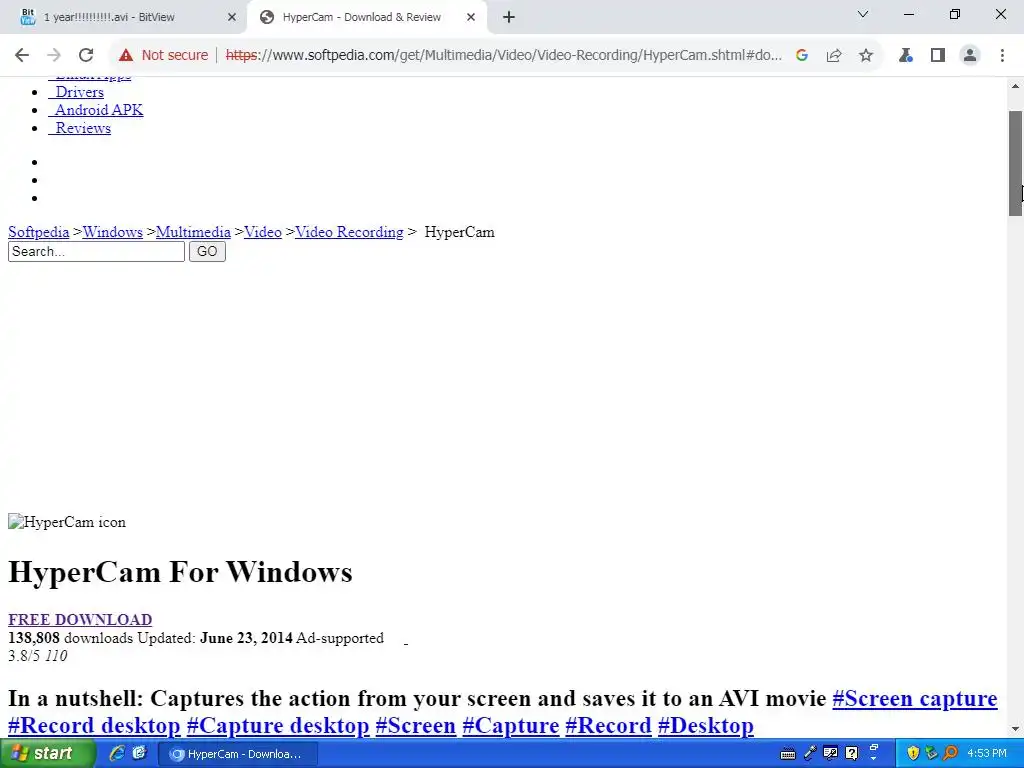
Task: Open Chrome three-dot menu
Action: [1002, 55]
